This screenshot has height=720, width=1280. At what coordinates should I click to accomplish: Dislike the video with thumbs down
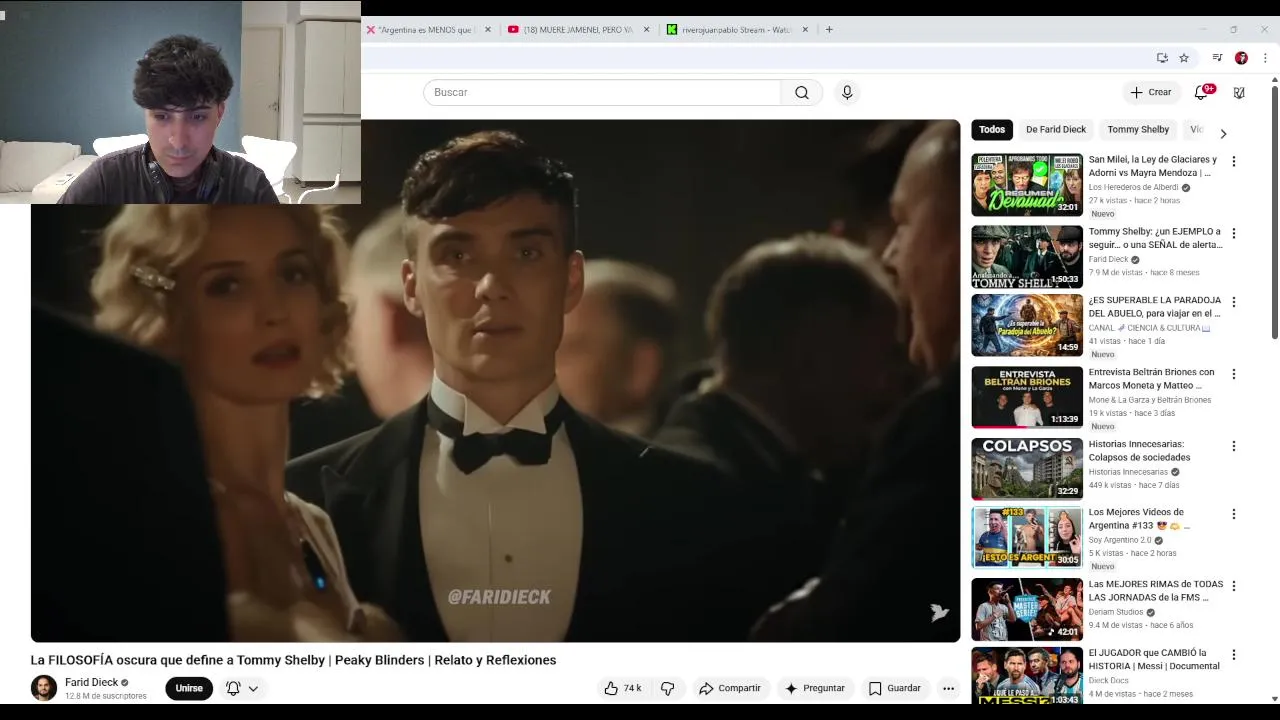[x=668, y=688]
